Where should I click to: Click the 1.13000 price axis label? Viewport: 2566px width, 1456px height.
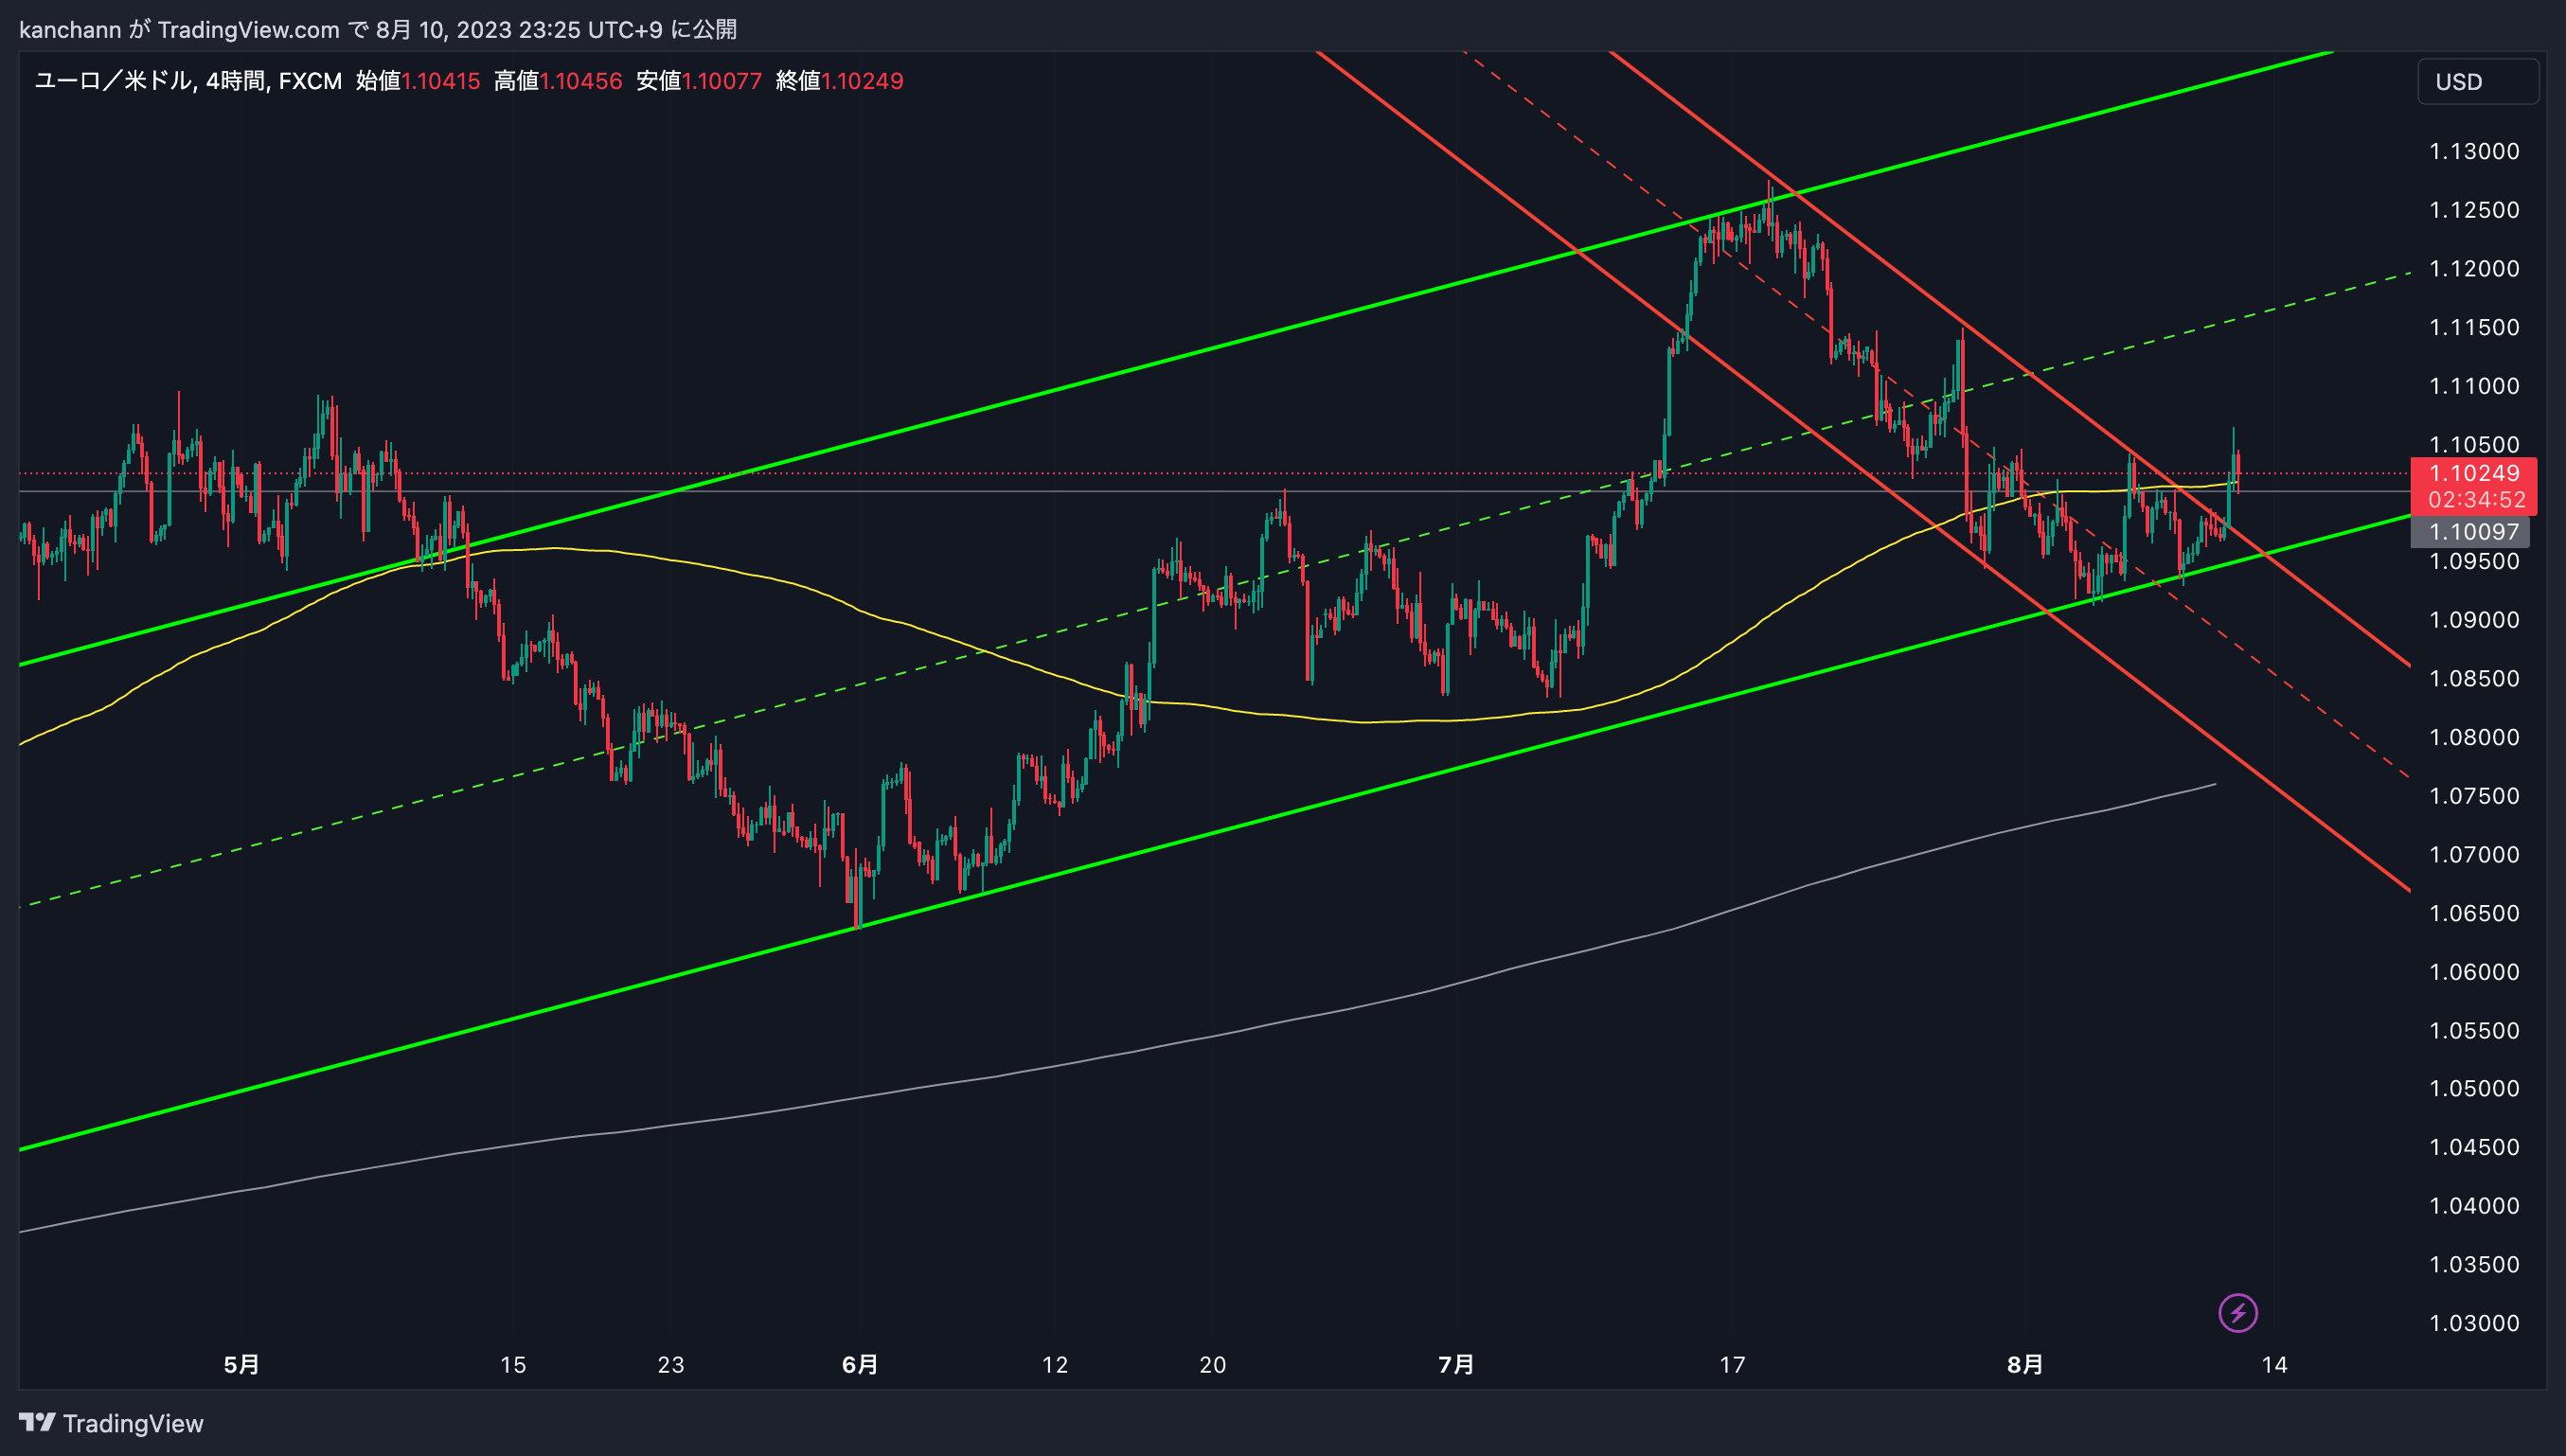point(2474,151)
